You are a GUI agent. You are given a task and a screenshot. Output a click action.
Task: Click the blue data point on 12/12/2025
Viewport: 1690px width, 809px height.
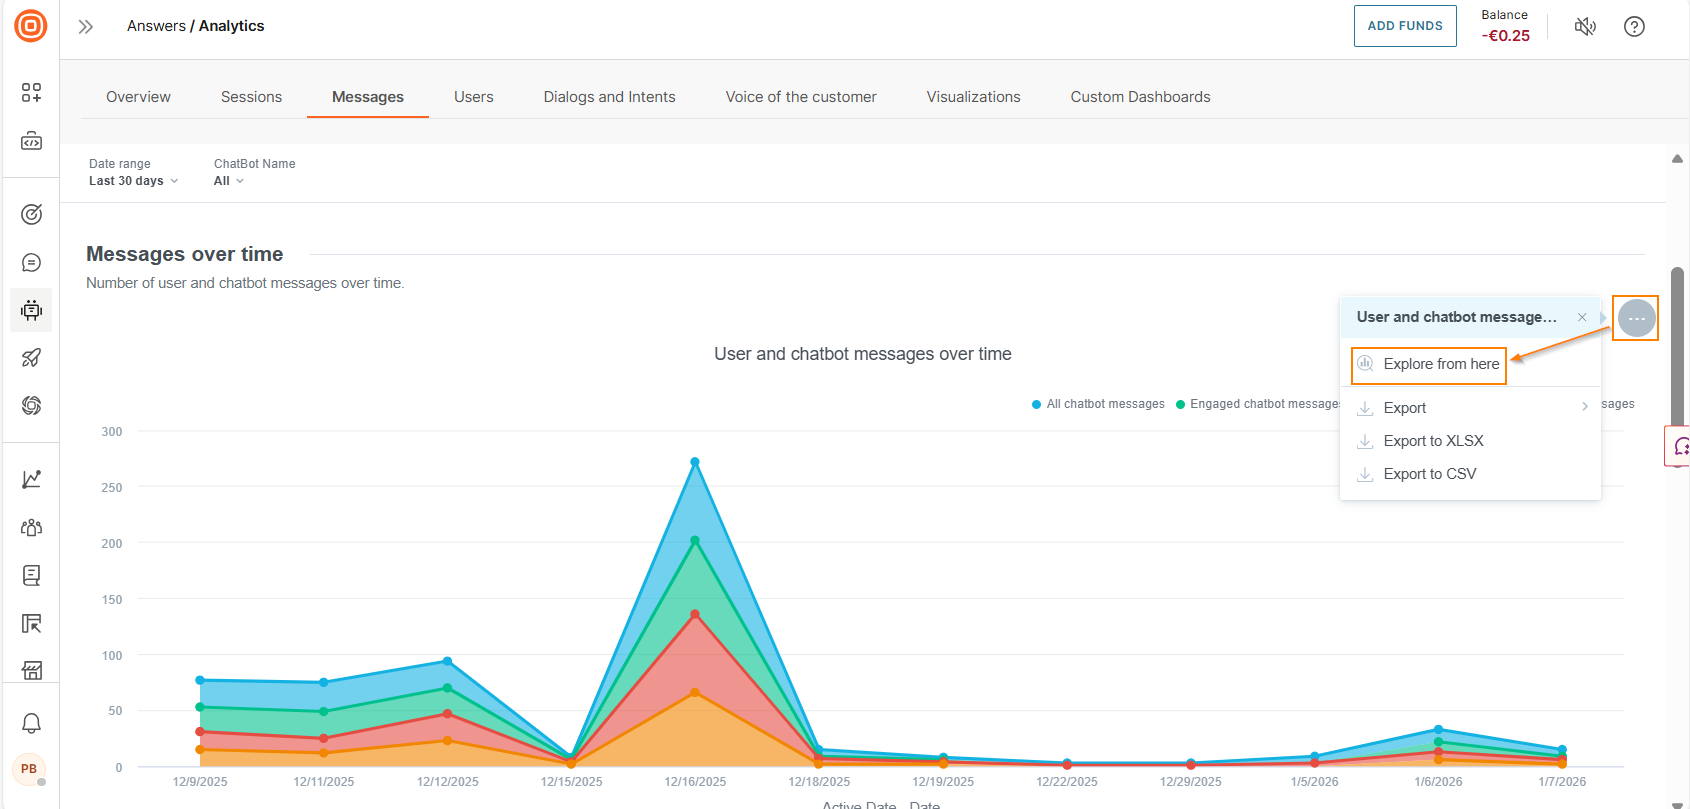tap(447, 661)
